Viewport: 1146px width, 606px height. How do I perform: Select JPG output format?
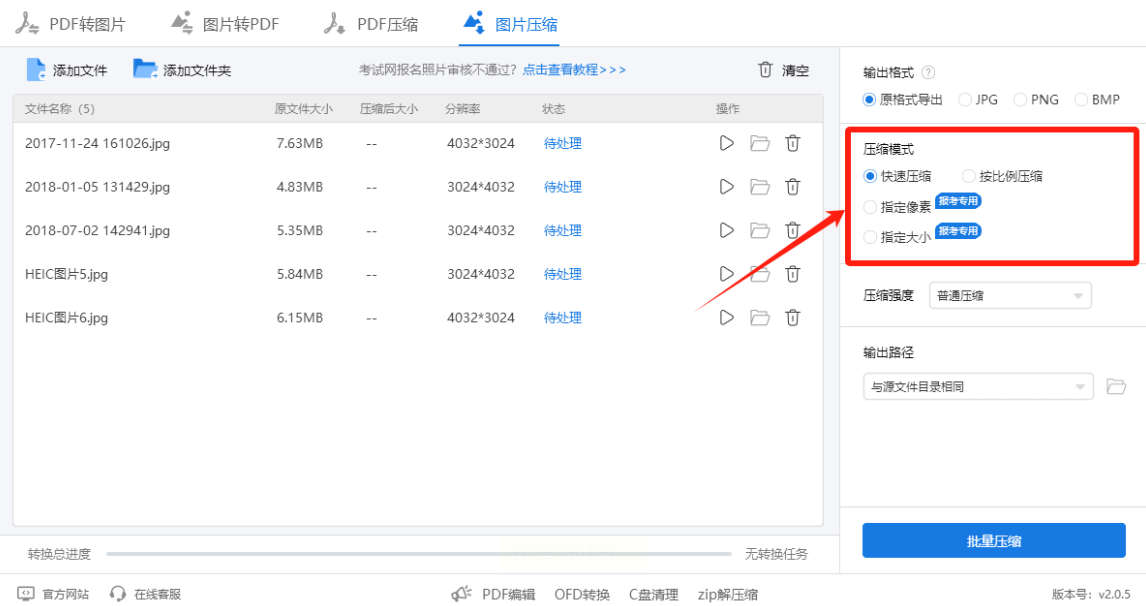(978, 99)
